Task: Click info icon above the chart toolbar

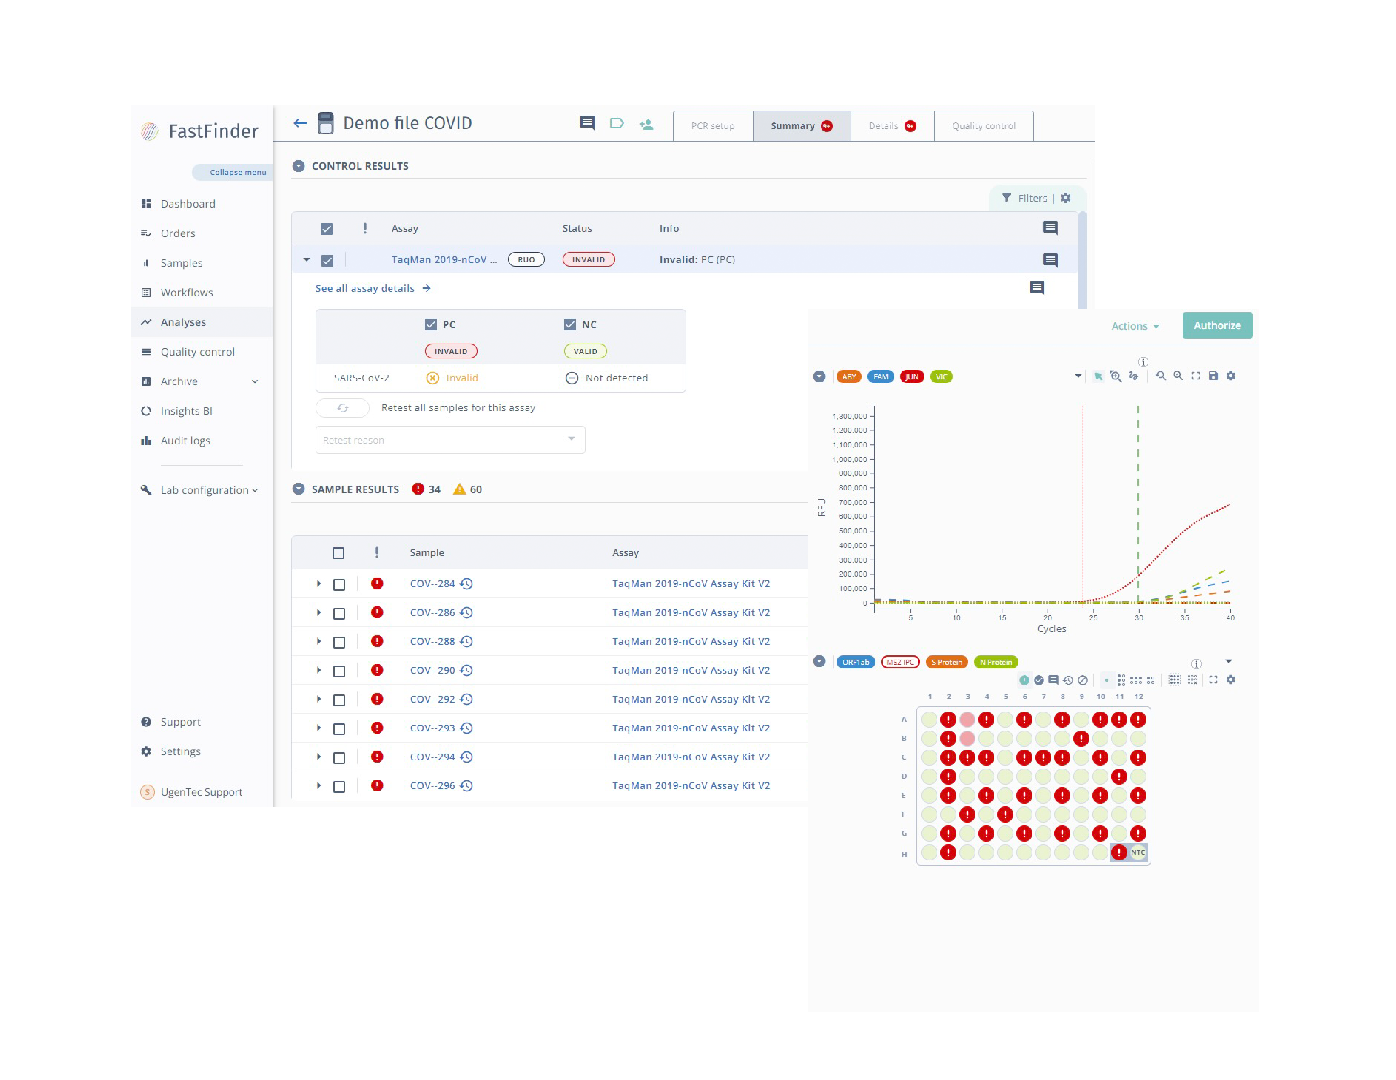Action: [1143, 362]
